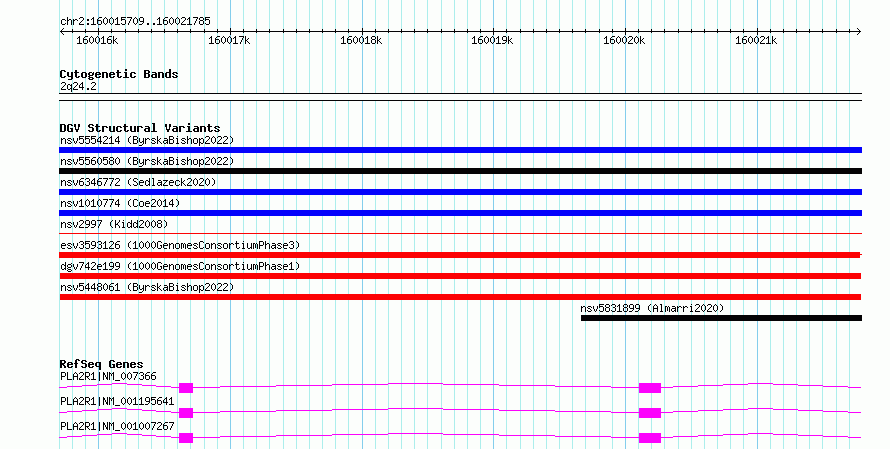Click the red bar under nsv5448061
This screenshot has height=449, width=890.
point(460,297)
